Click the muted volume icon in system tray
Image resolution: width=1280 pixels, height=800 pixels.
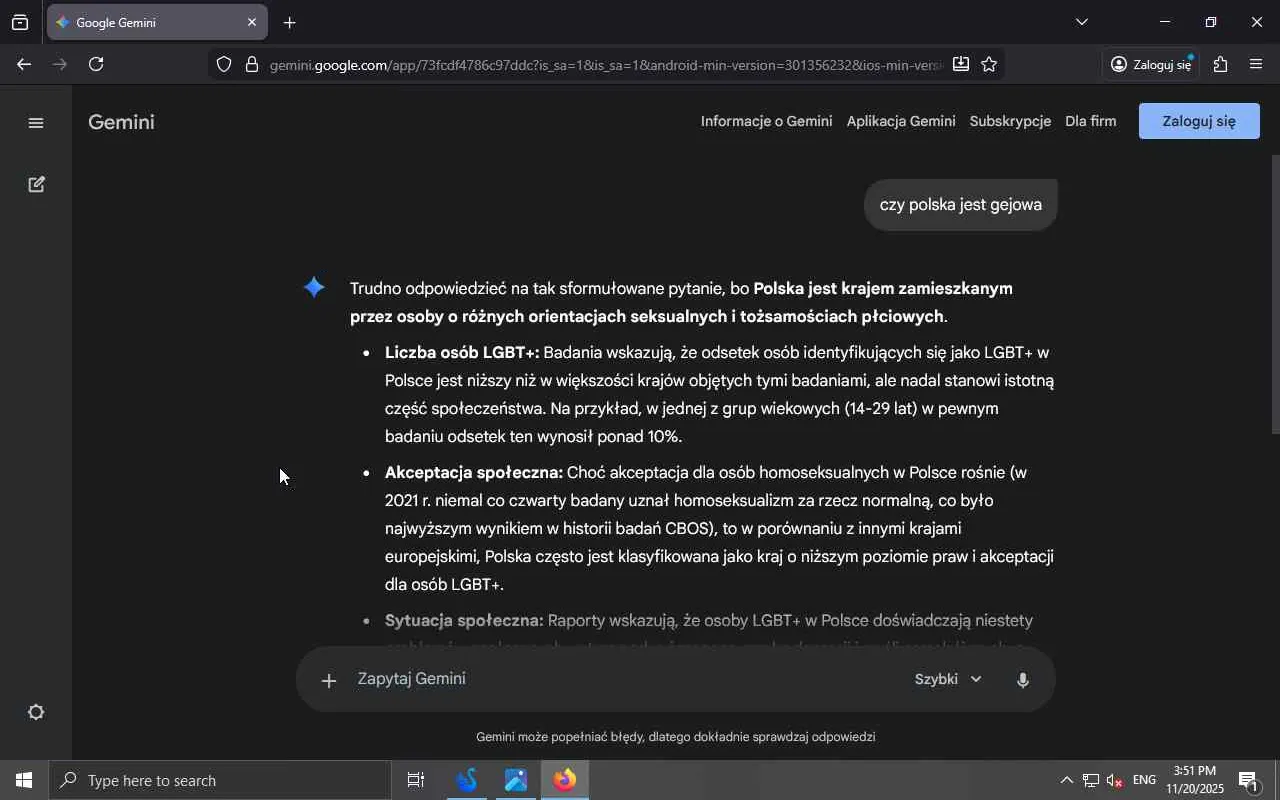[1115, 781]
